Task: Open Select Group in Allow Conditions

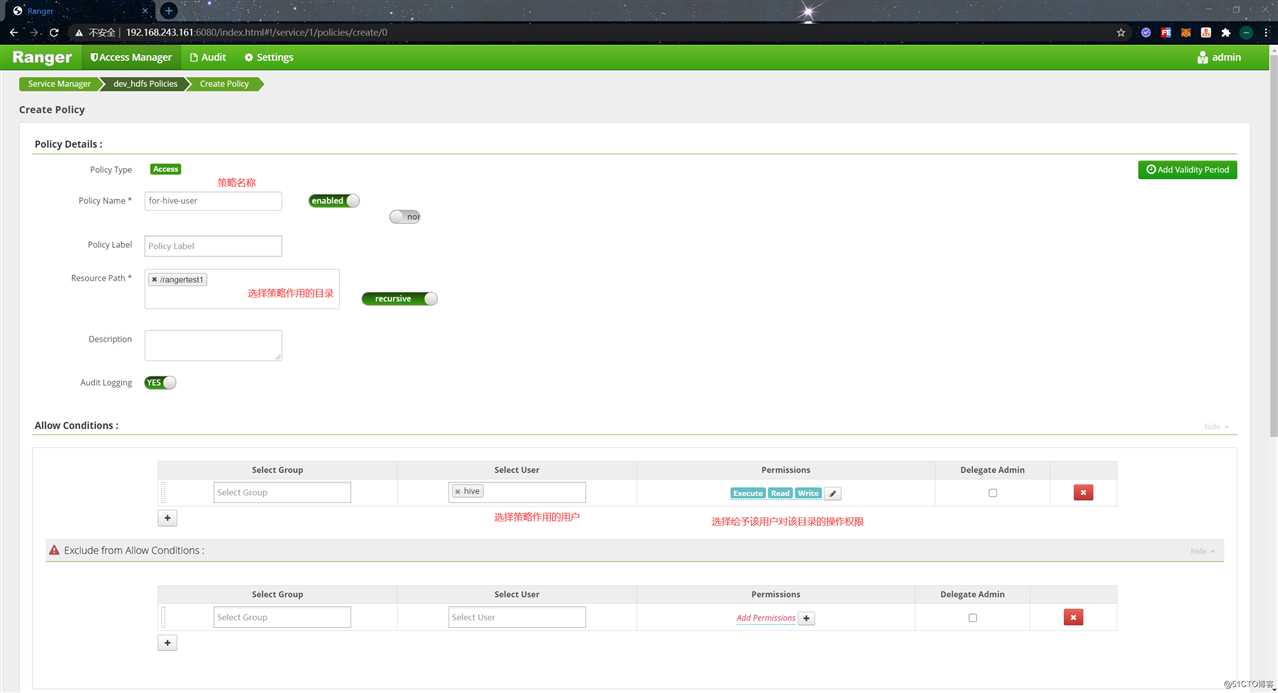Action: [282, 492]
